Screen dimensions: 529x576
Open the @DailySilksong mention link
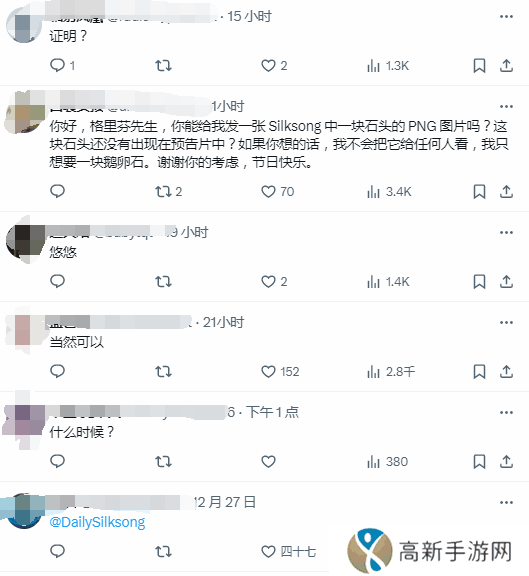click(97, 522)
